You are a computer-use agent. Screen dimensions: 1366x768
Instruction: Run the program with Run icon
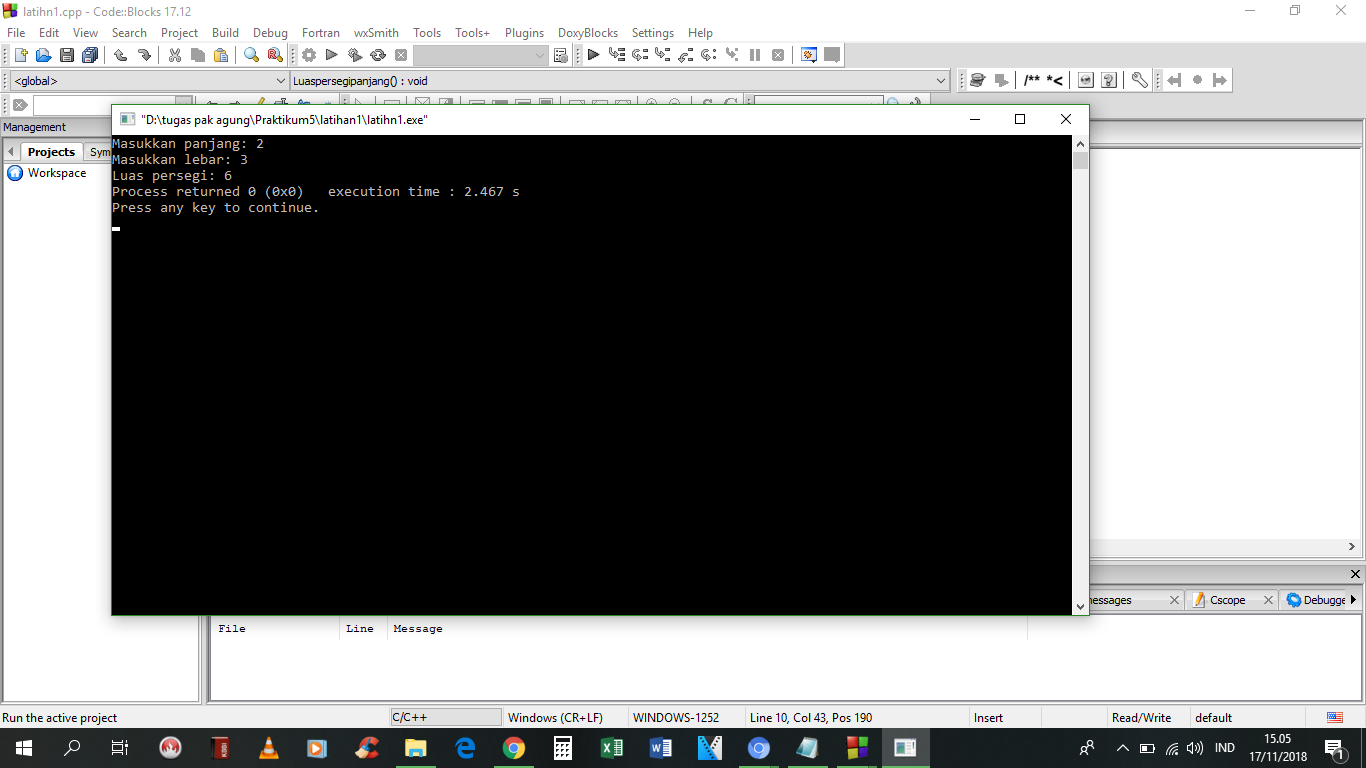[332, 55]
